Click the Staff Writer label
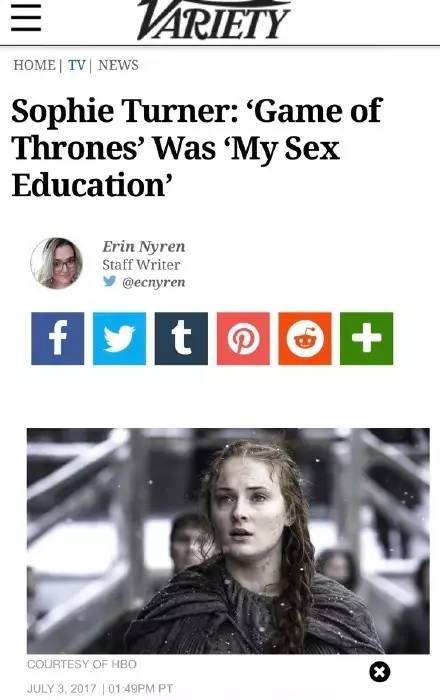This screenshot has height=700, width=440. (141, 265)
